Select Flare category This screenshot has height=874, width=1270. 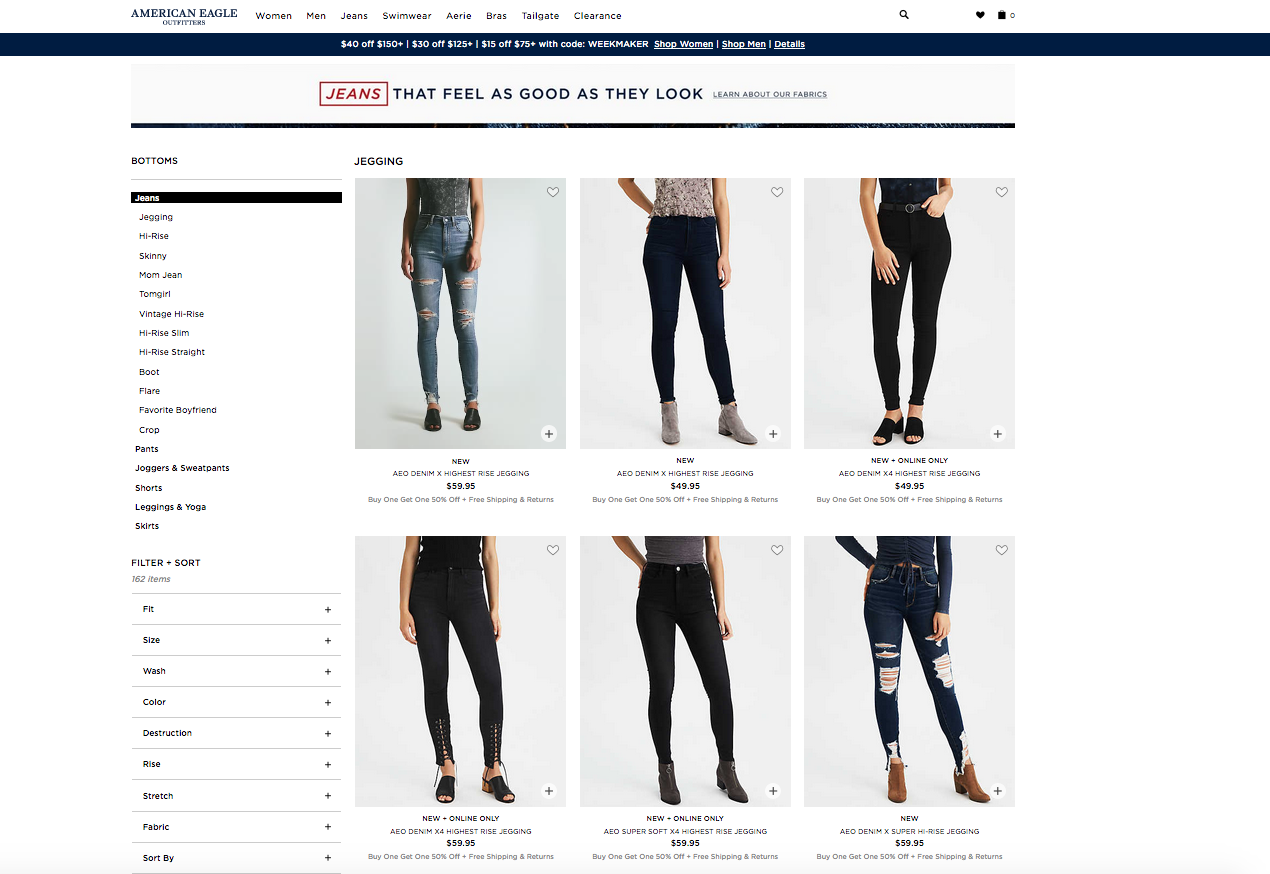point(149,391)
